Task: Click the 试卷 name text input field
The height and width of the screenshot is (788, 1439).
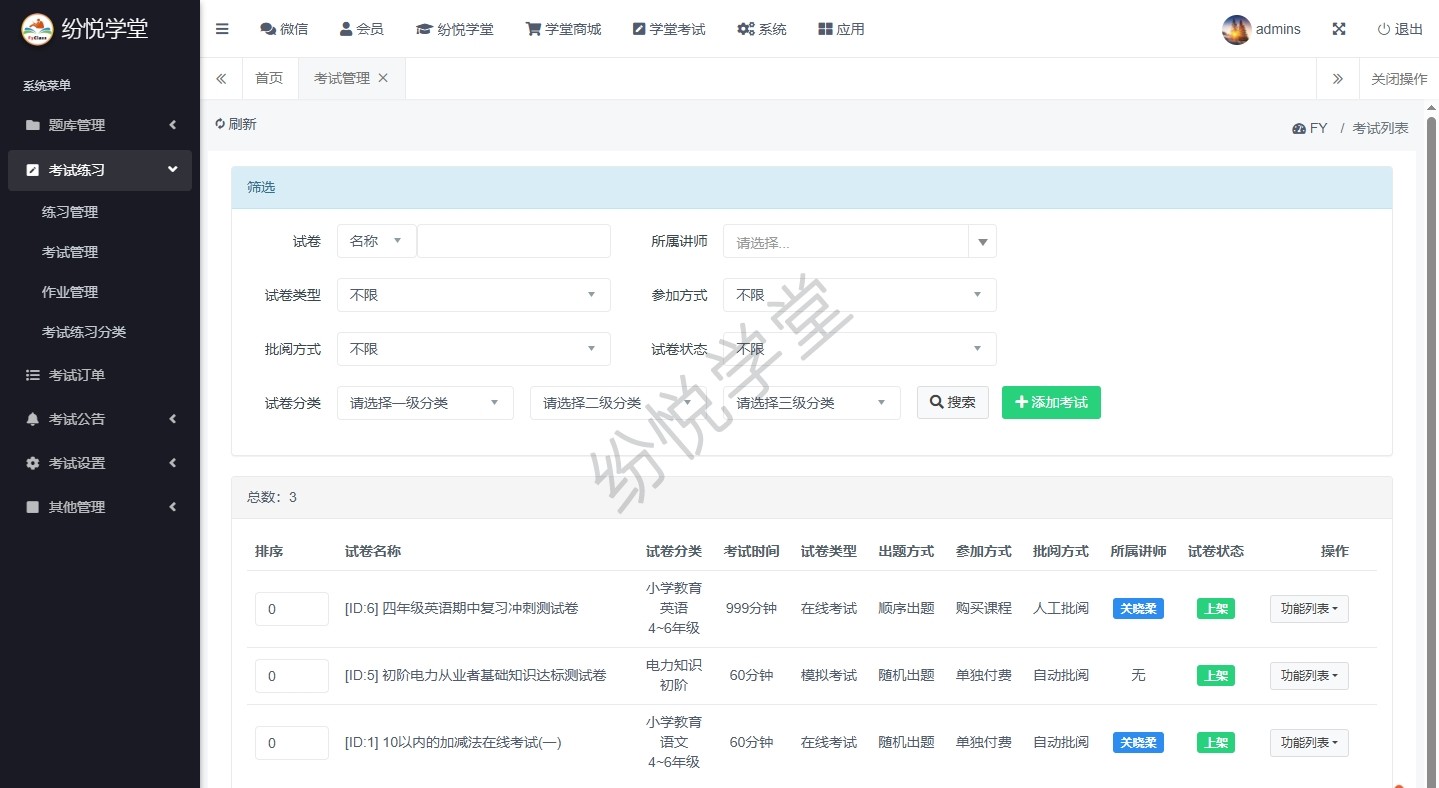Action: pyautogui.click(x=513, y=241)
